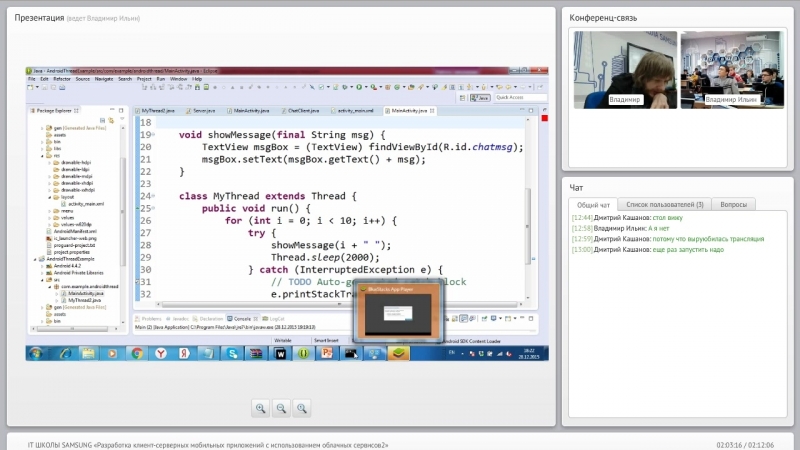Open Skype from the Windows taskbar
Screen dimensions: 800x450
(x=234, y=354)
